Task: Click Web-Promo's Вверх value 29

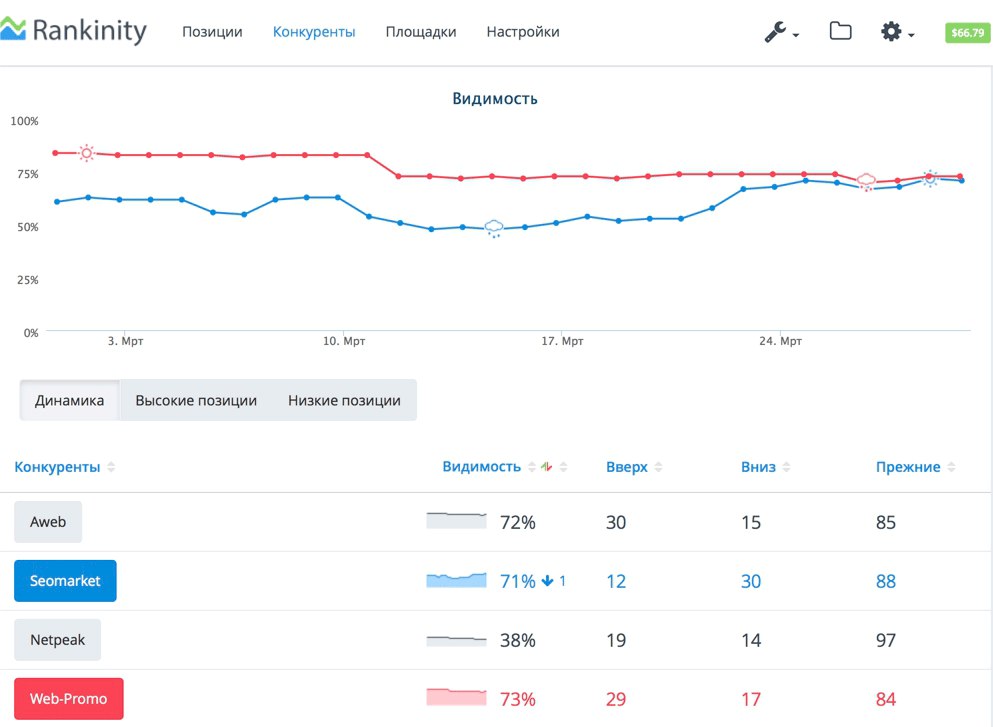Action: tap(616, 699)
